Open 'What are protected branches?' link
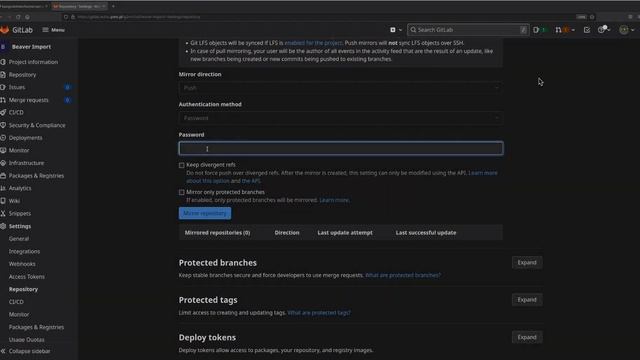The height and width of the screenshot is (360, 640). (x=403, y=275)
